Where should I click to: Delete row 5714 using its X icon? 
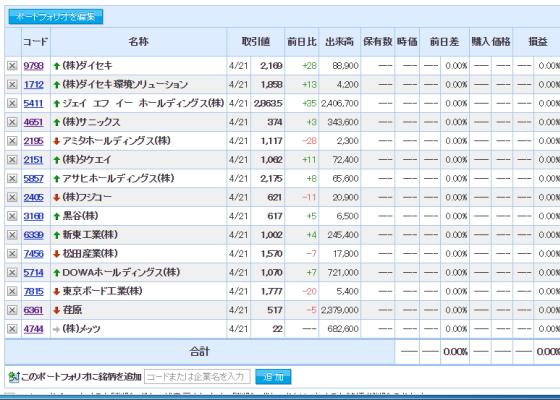pos(12,272)
